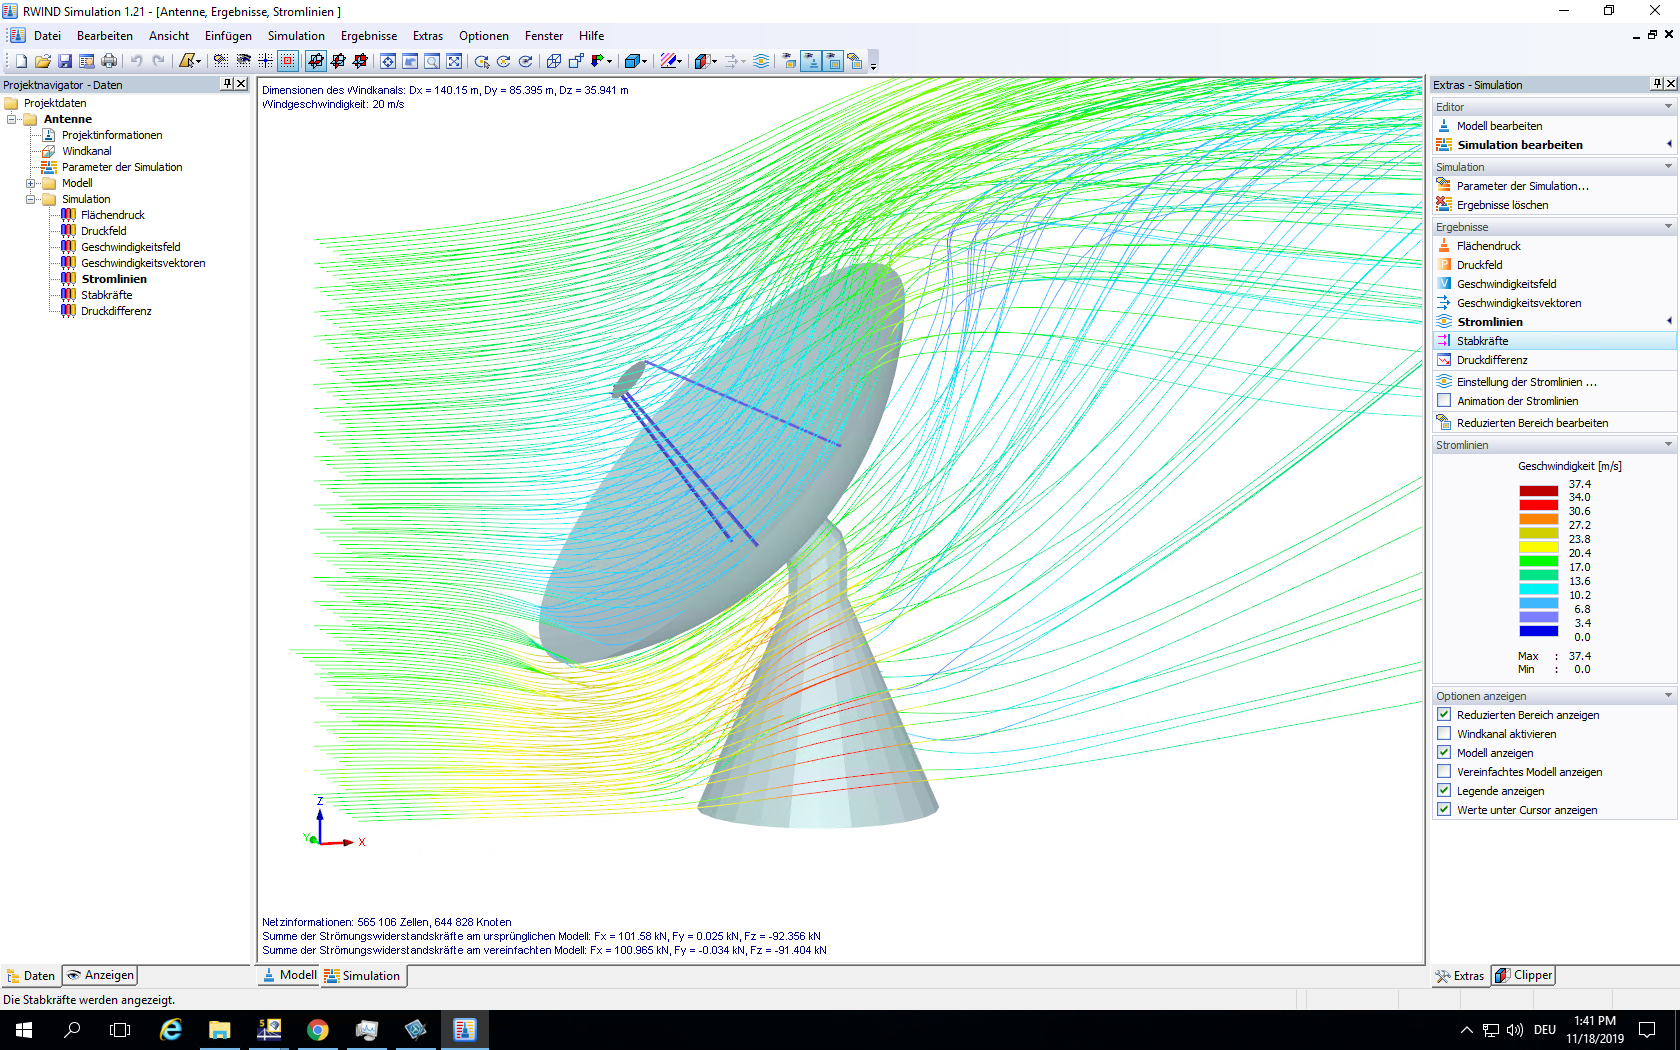
Task: Click Simulation bearbeiten in Editor section
Action: click(1520, 145)
